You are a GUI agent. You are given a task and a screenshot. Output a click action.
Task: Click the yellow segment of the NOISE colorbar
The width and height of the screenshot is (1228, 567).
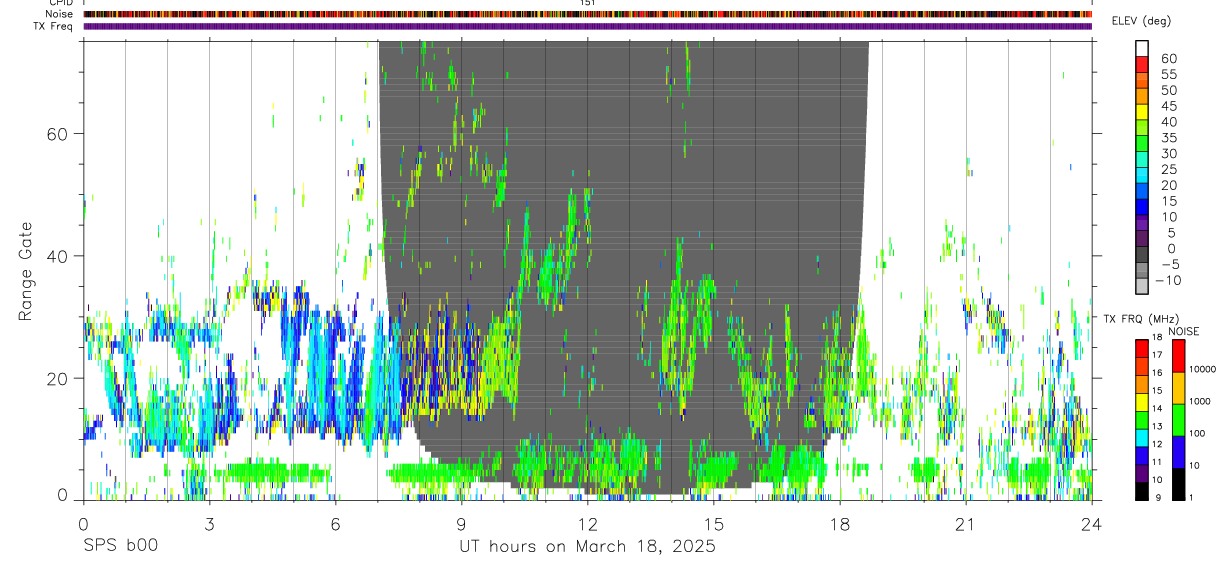(1177, 388)
